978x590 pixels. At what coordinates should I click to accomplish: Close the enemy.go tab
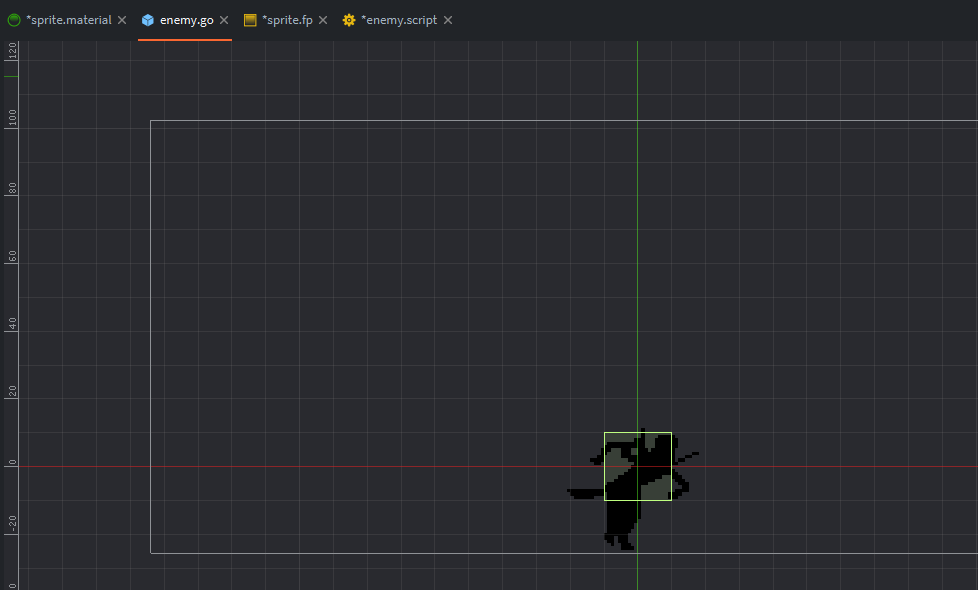click(224, 20)
